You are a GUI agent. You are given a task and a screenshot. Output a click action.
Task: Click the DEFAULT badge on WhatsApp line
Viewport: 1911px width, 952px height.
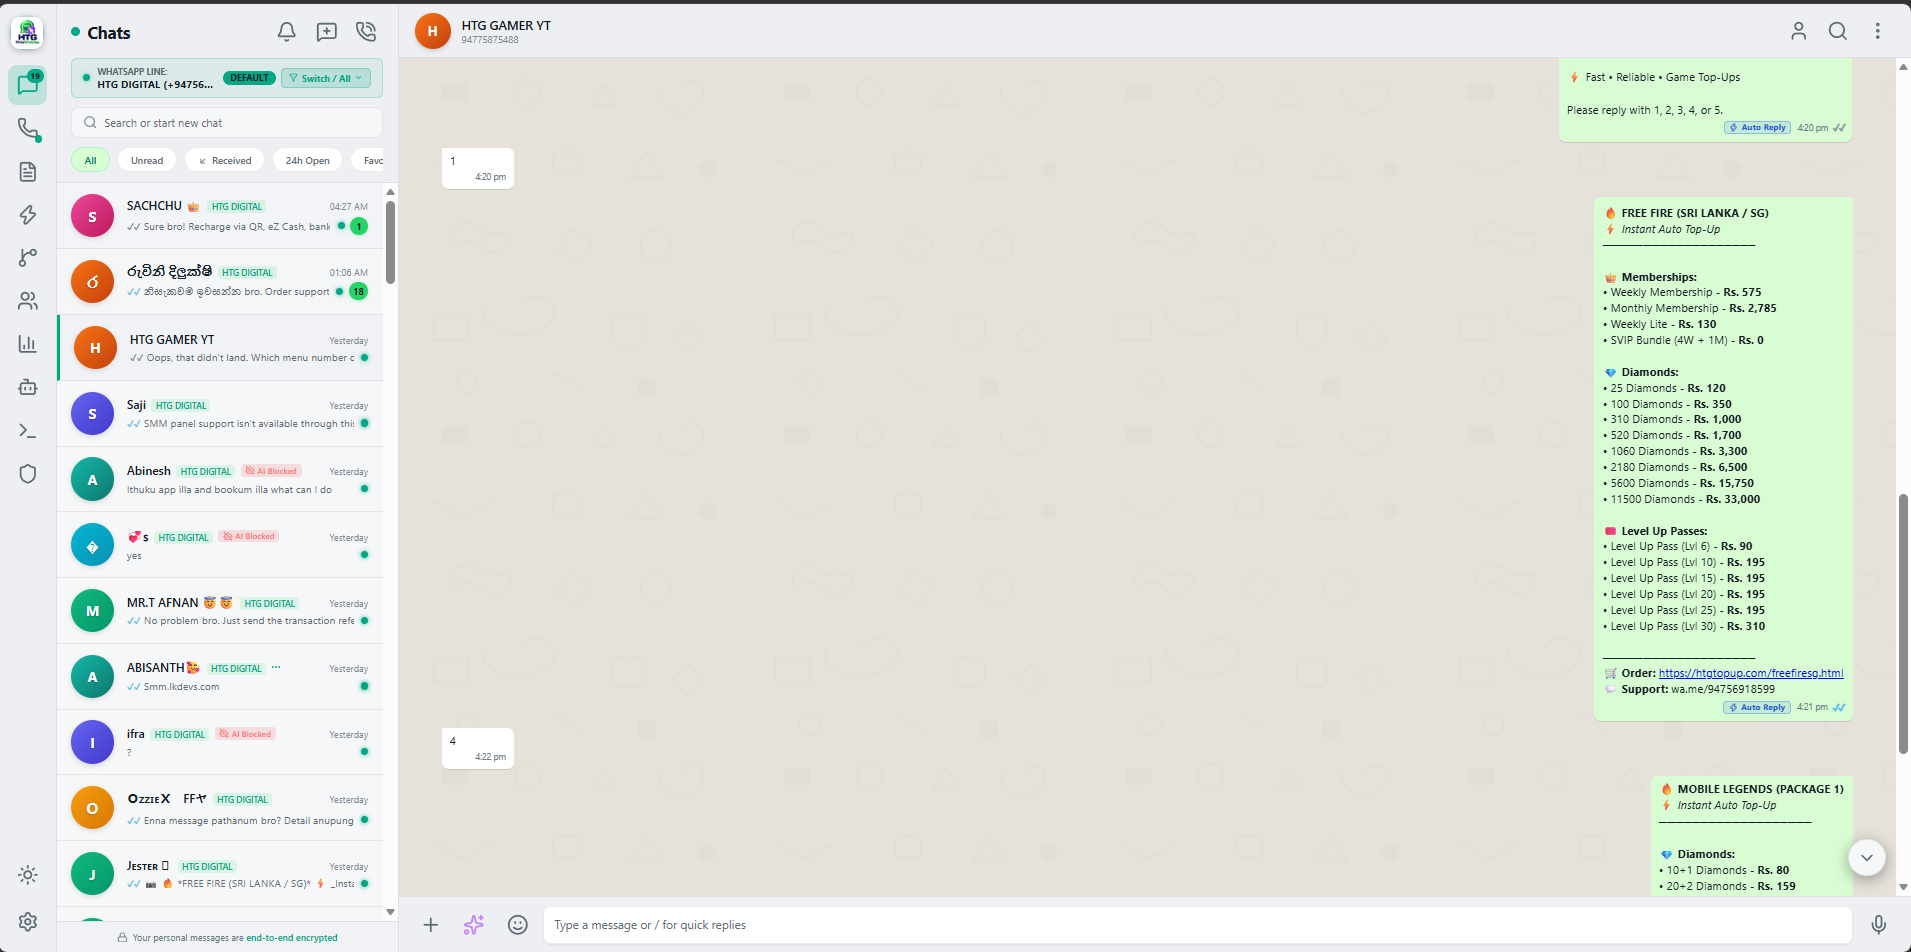(249, 78)
